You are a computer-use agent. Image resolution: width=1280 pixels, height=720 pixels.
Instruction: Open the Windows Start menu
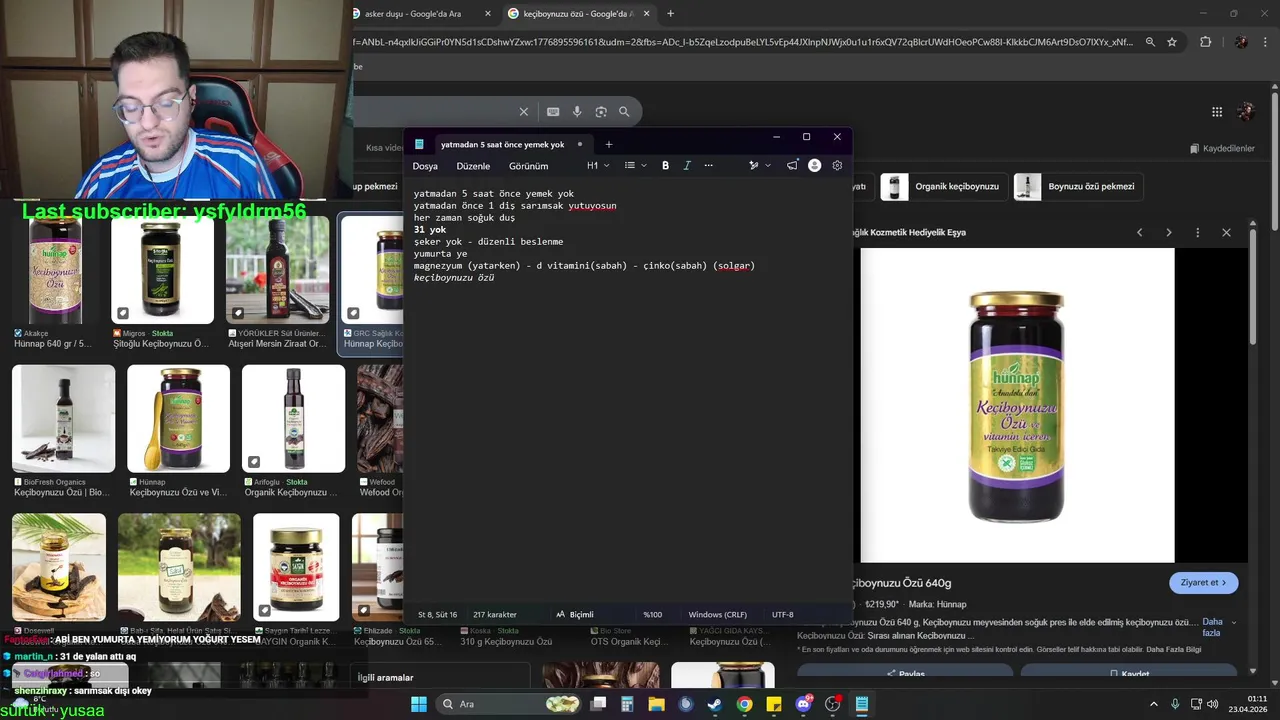[418, 704]
